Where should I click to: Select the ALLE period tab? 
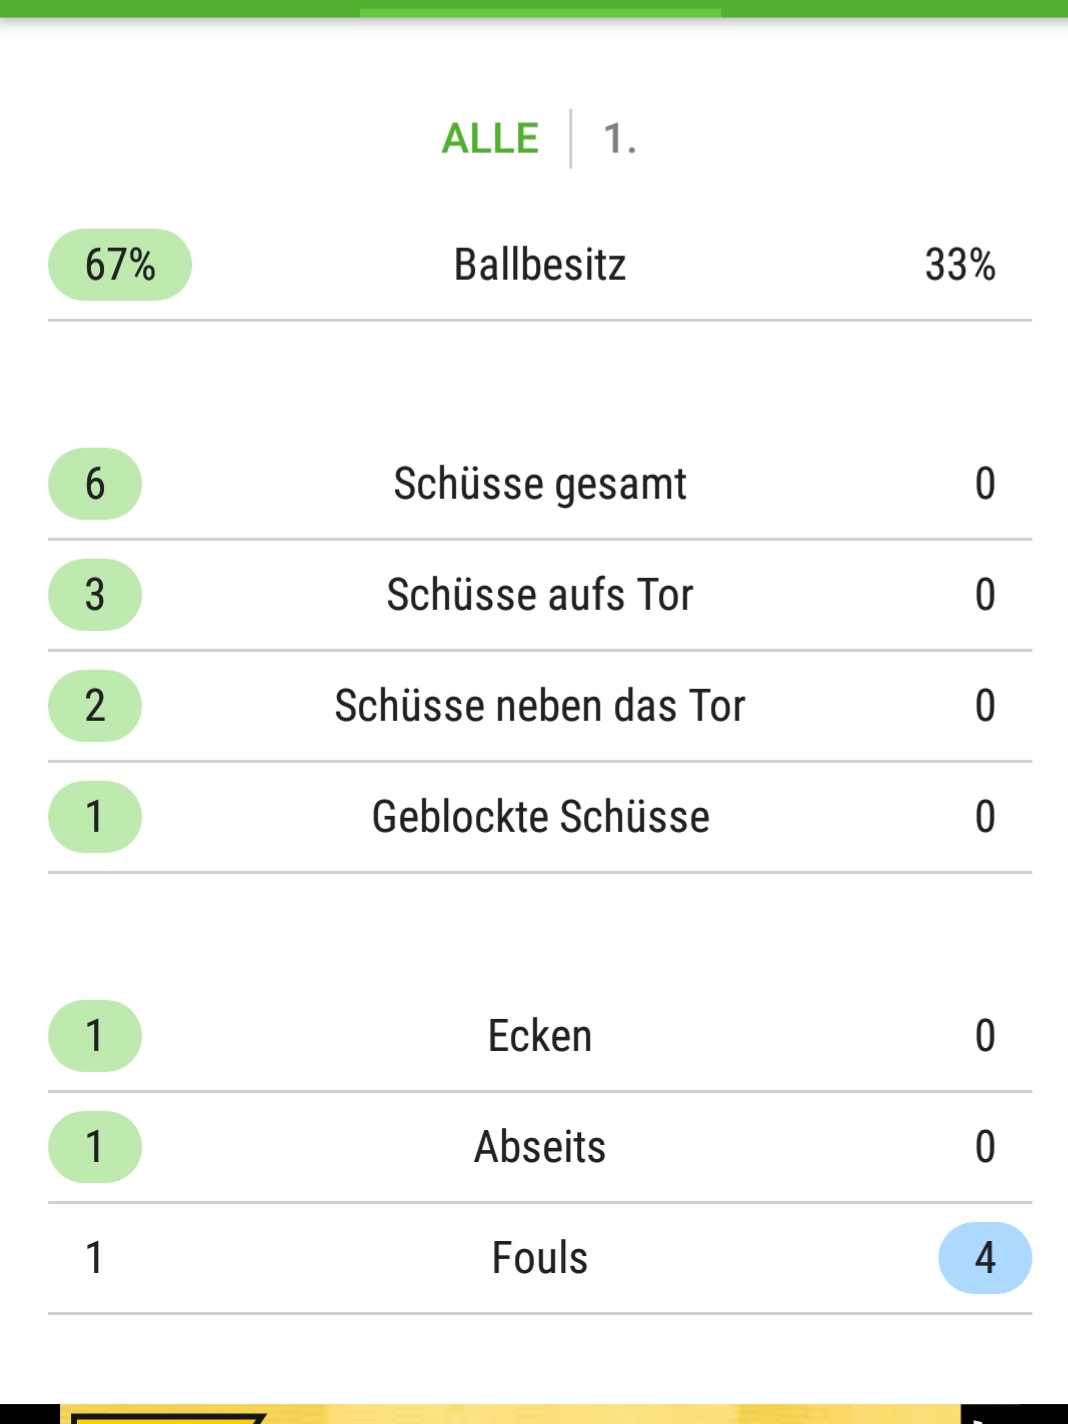click(490, 138)
